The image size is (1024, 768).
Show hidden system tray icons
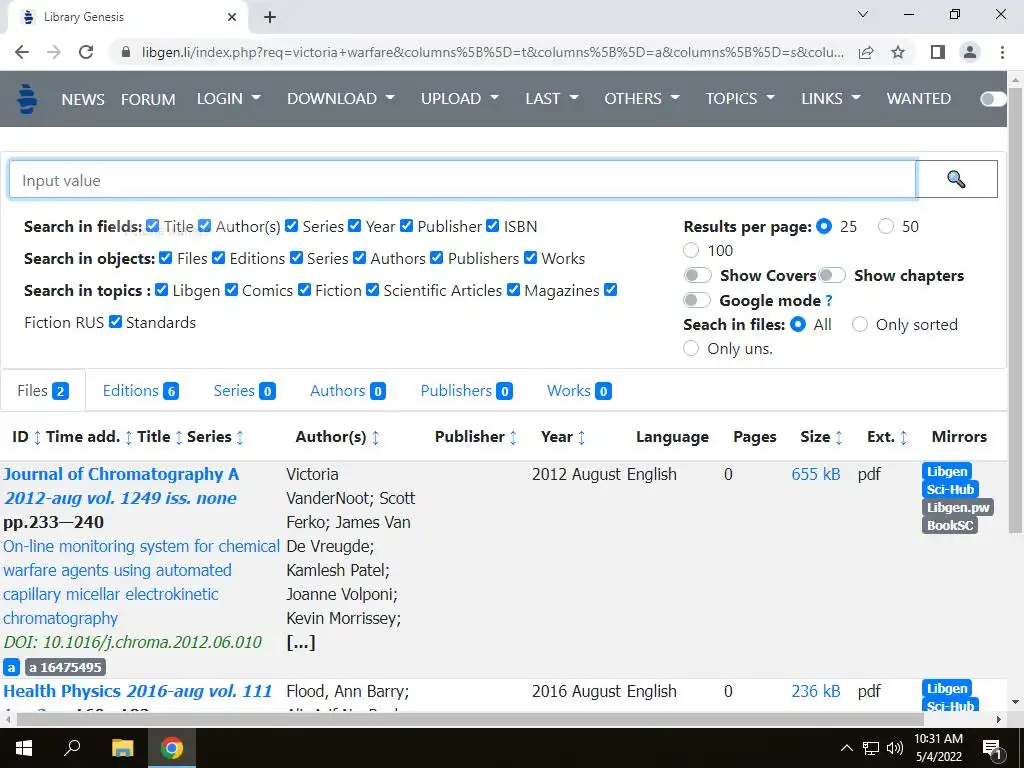pyautogui.click(x=846, y=748)
